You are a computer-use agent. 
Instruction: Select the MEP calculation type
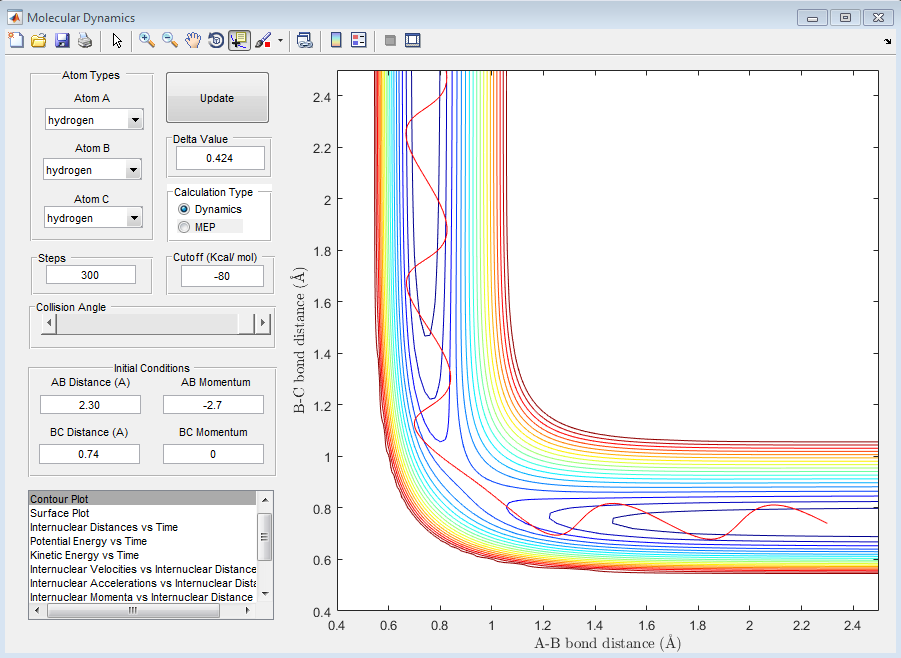(x=184, y=227)
